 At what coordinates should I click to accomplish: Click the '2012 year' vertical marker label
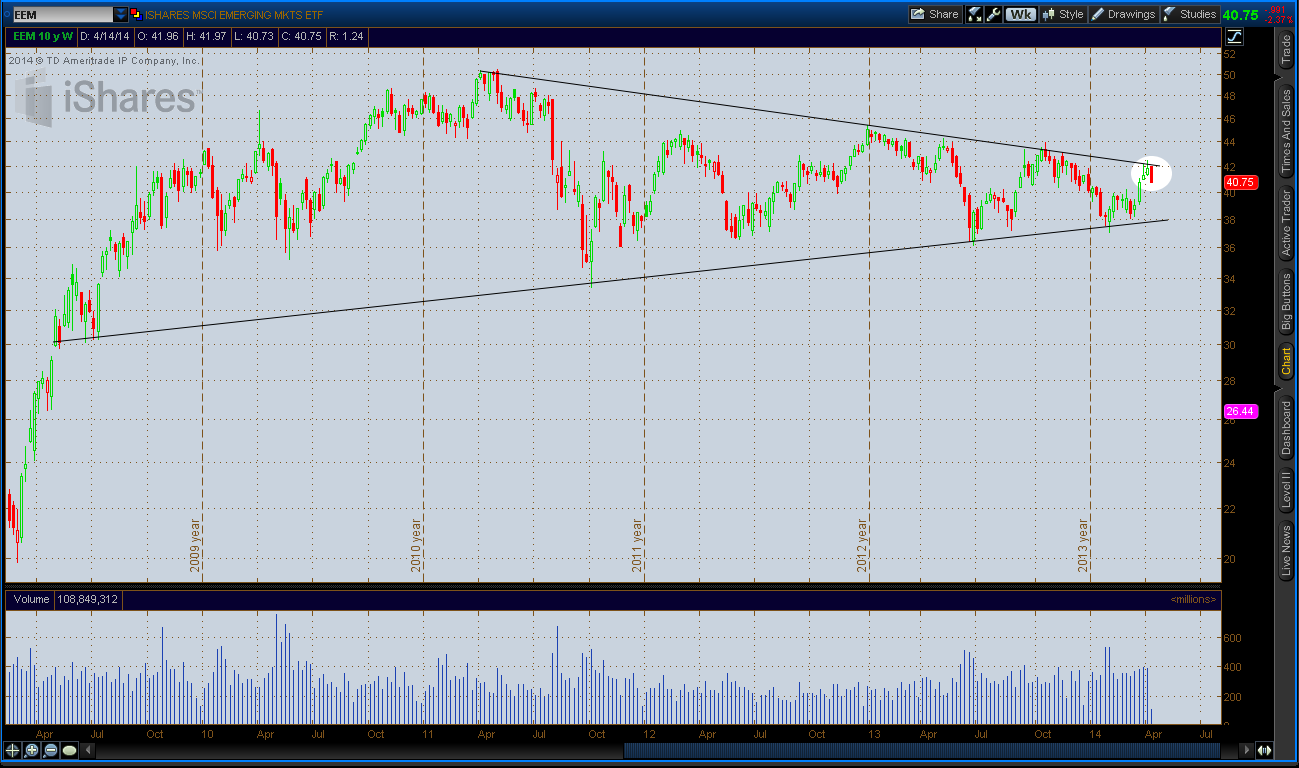(862, 545)
